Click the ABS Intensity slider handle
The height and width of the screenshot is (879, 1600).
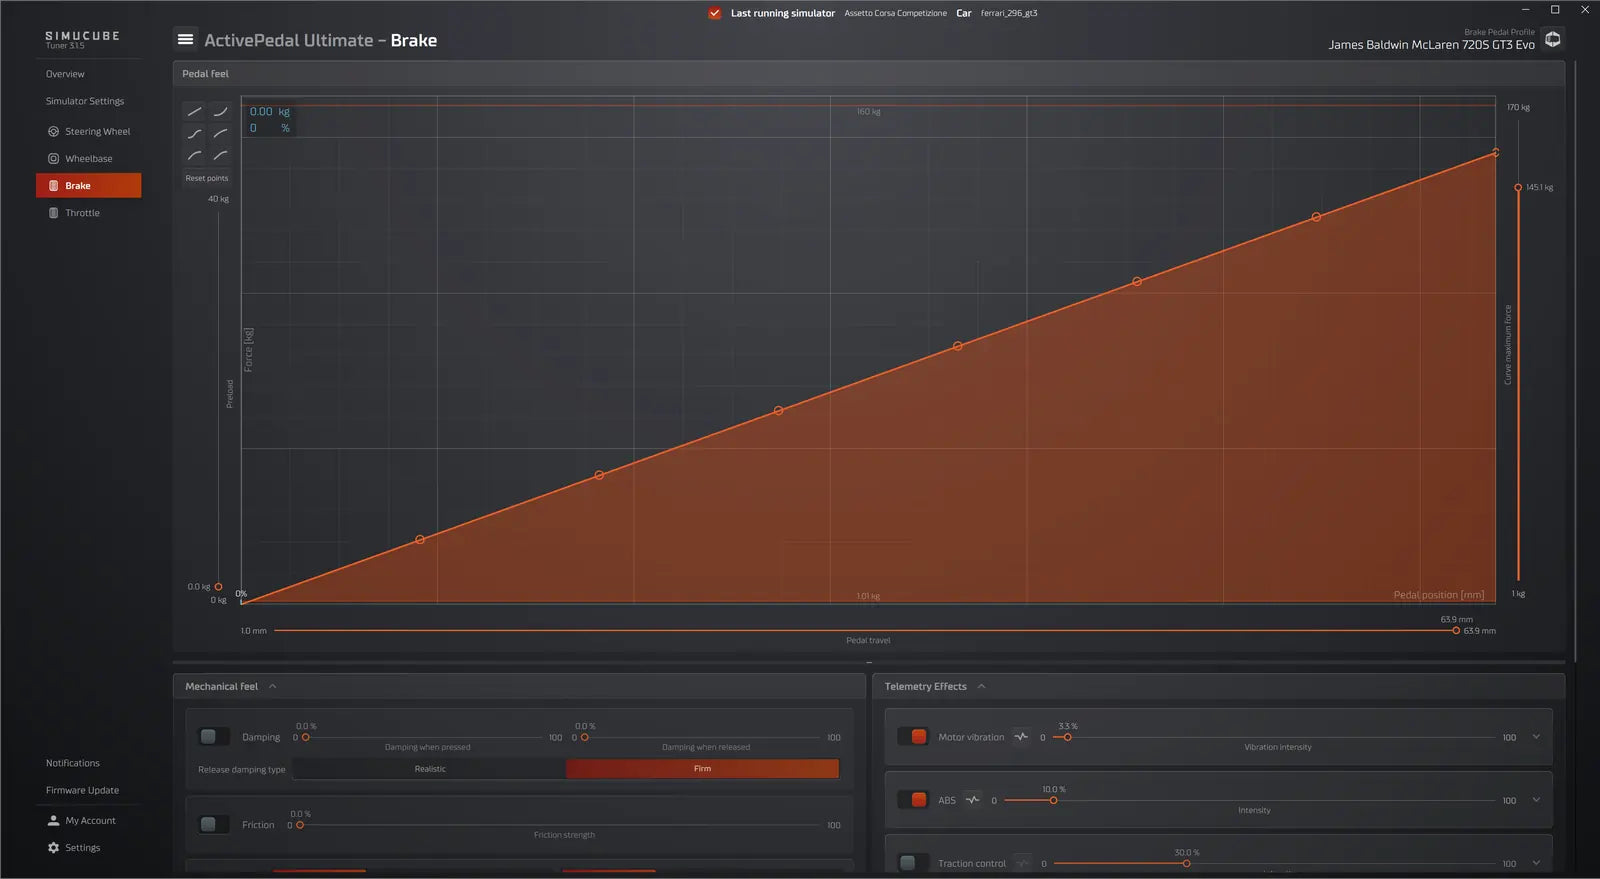point(1053,800)
